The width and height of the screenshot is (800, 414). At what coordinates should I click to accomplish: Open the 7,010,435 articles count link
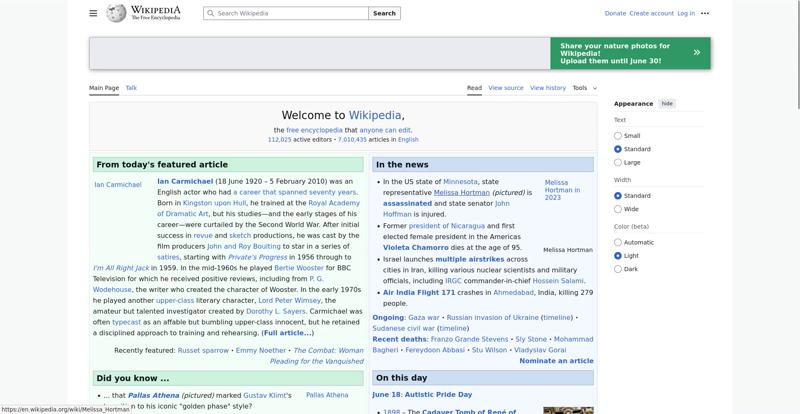point(352,139)
